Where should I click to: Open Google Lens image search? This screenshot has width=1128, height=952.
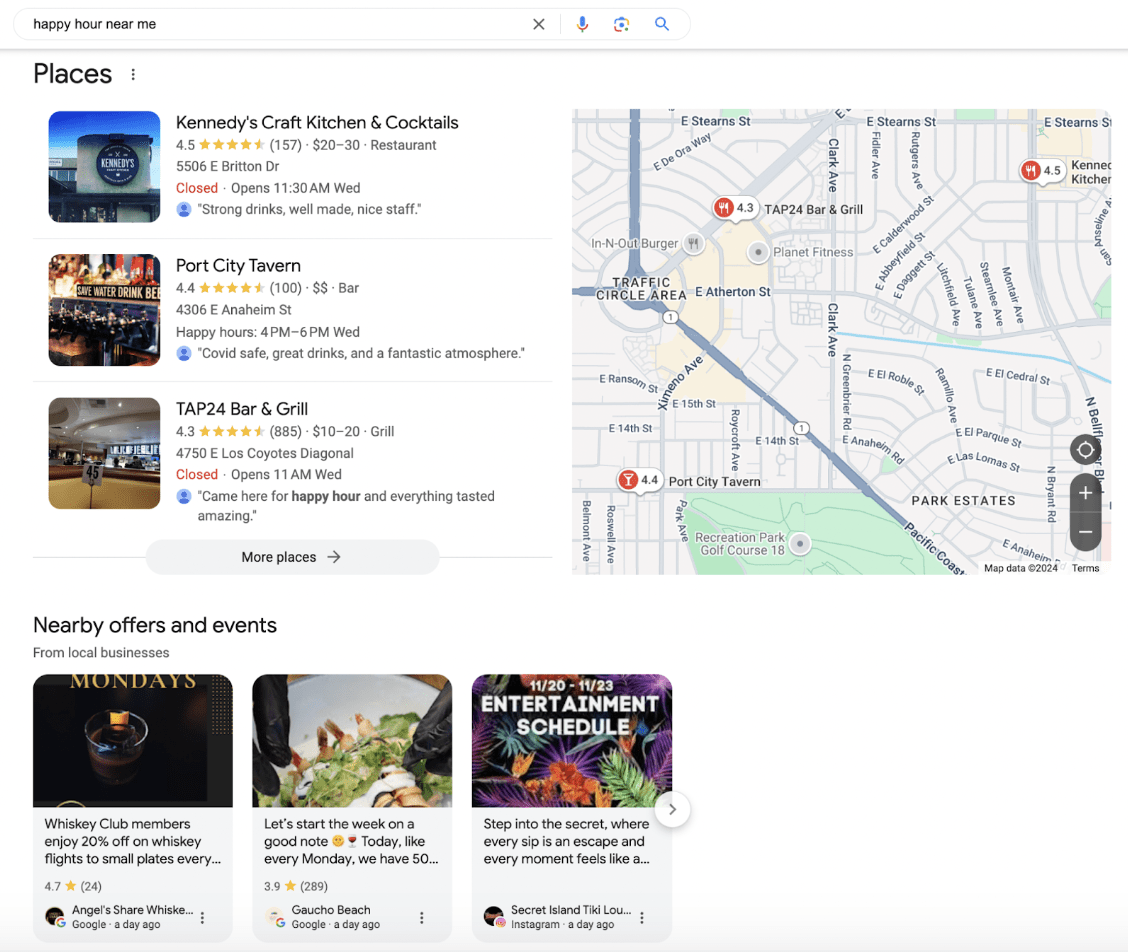[621, 24]
